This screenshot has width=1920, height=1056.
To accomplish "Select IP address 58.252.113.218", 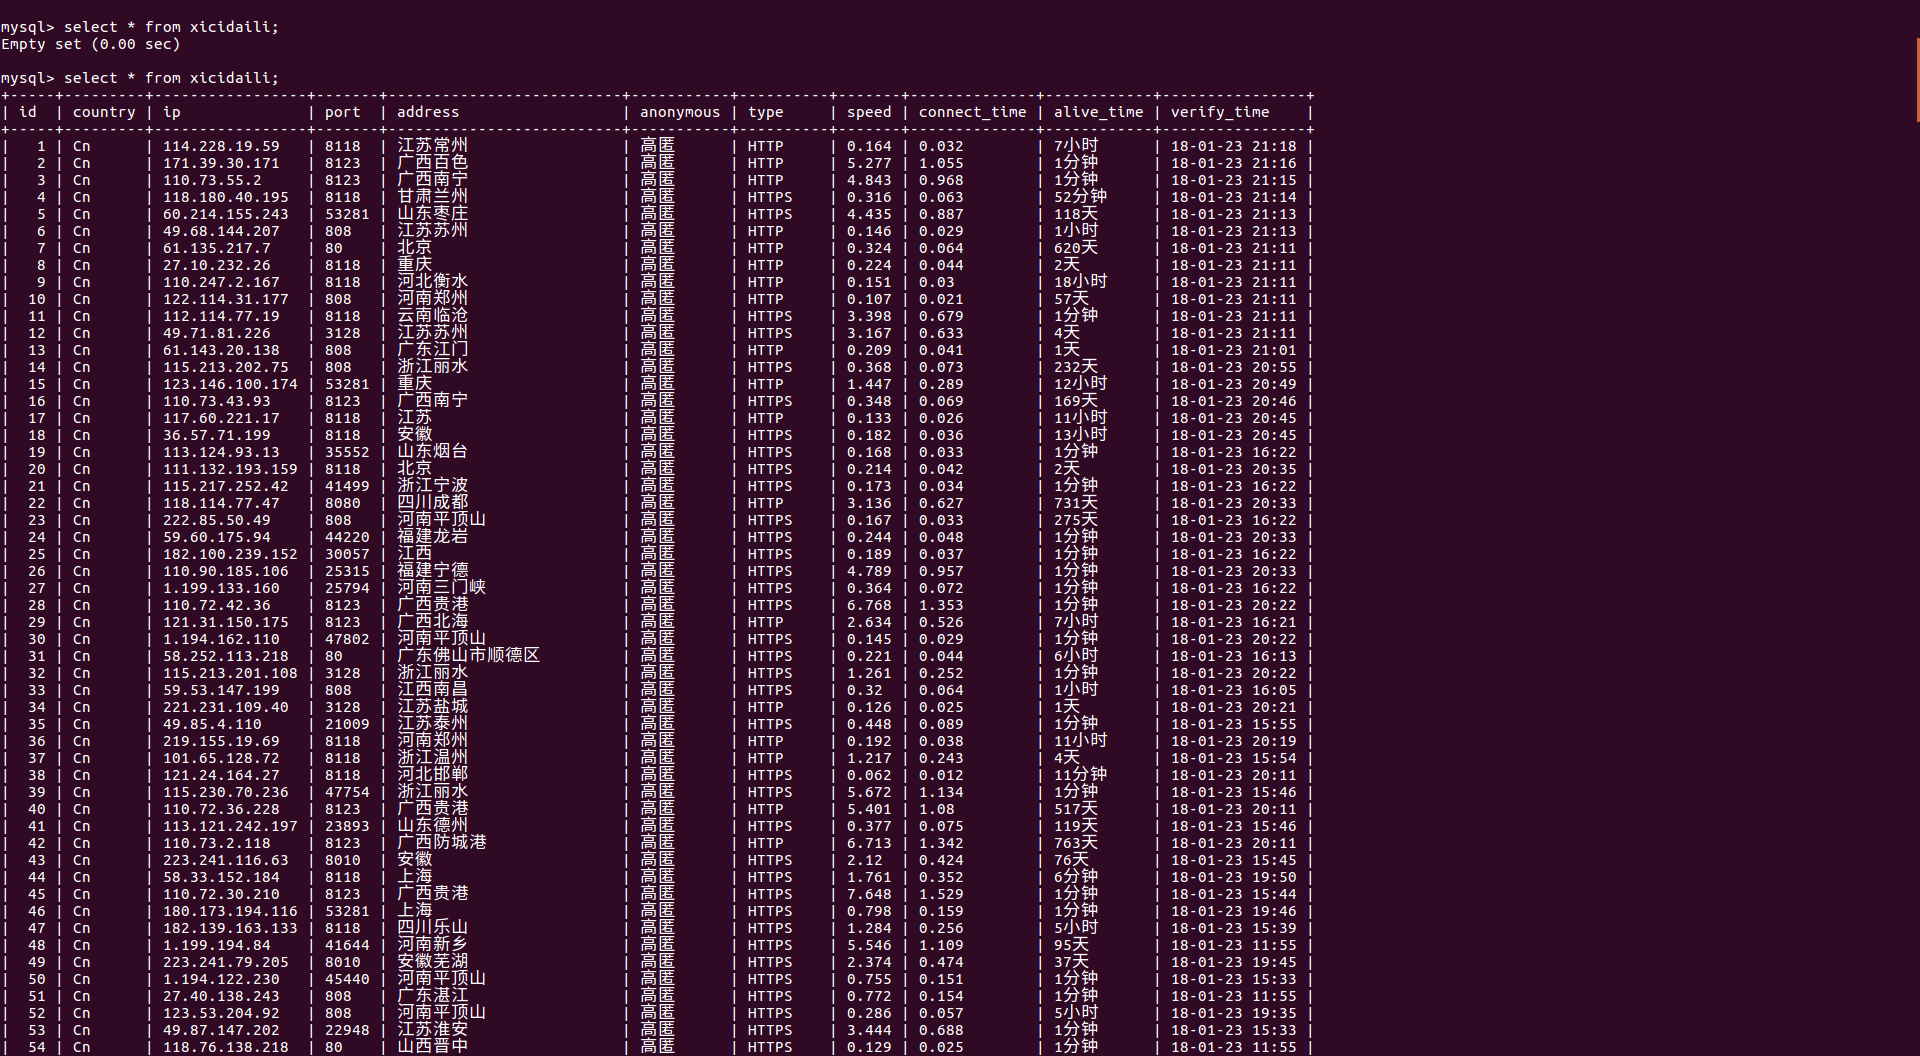I will click(226, 656).
